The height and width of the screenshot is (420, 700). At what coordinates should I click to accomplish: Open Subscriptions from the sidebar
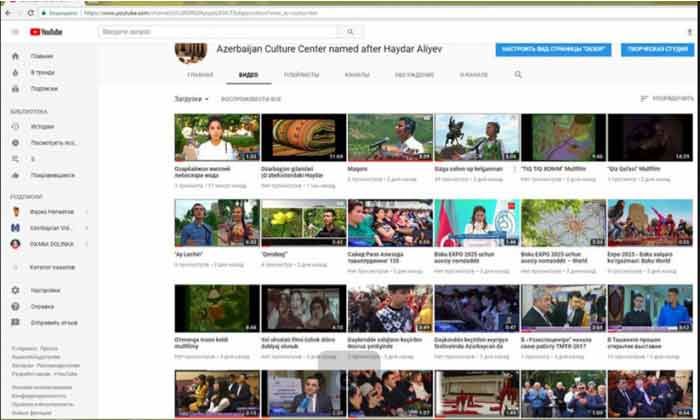(x=15, y=88)
